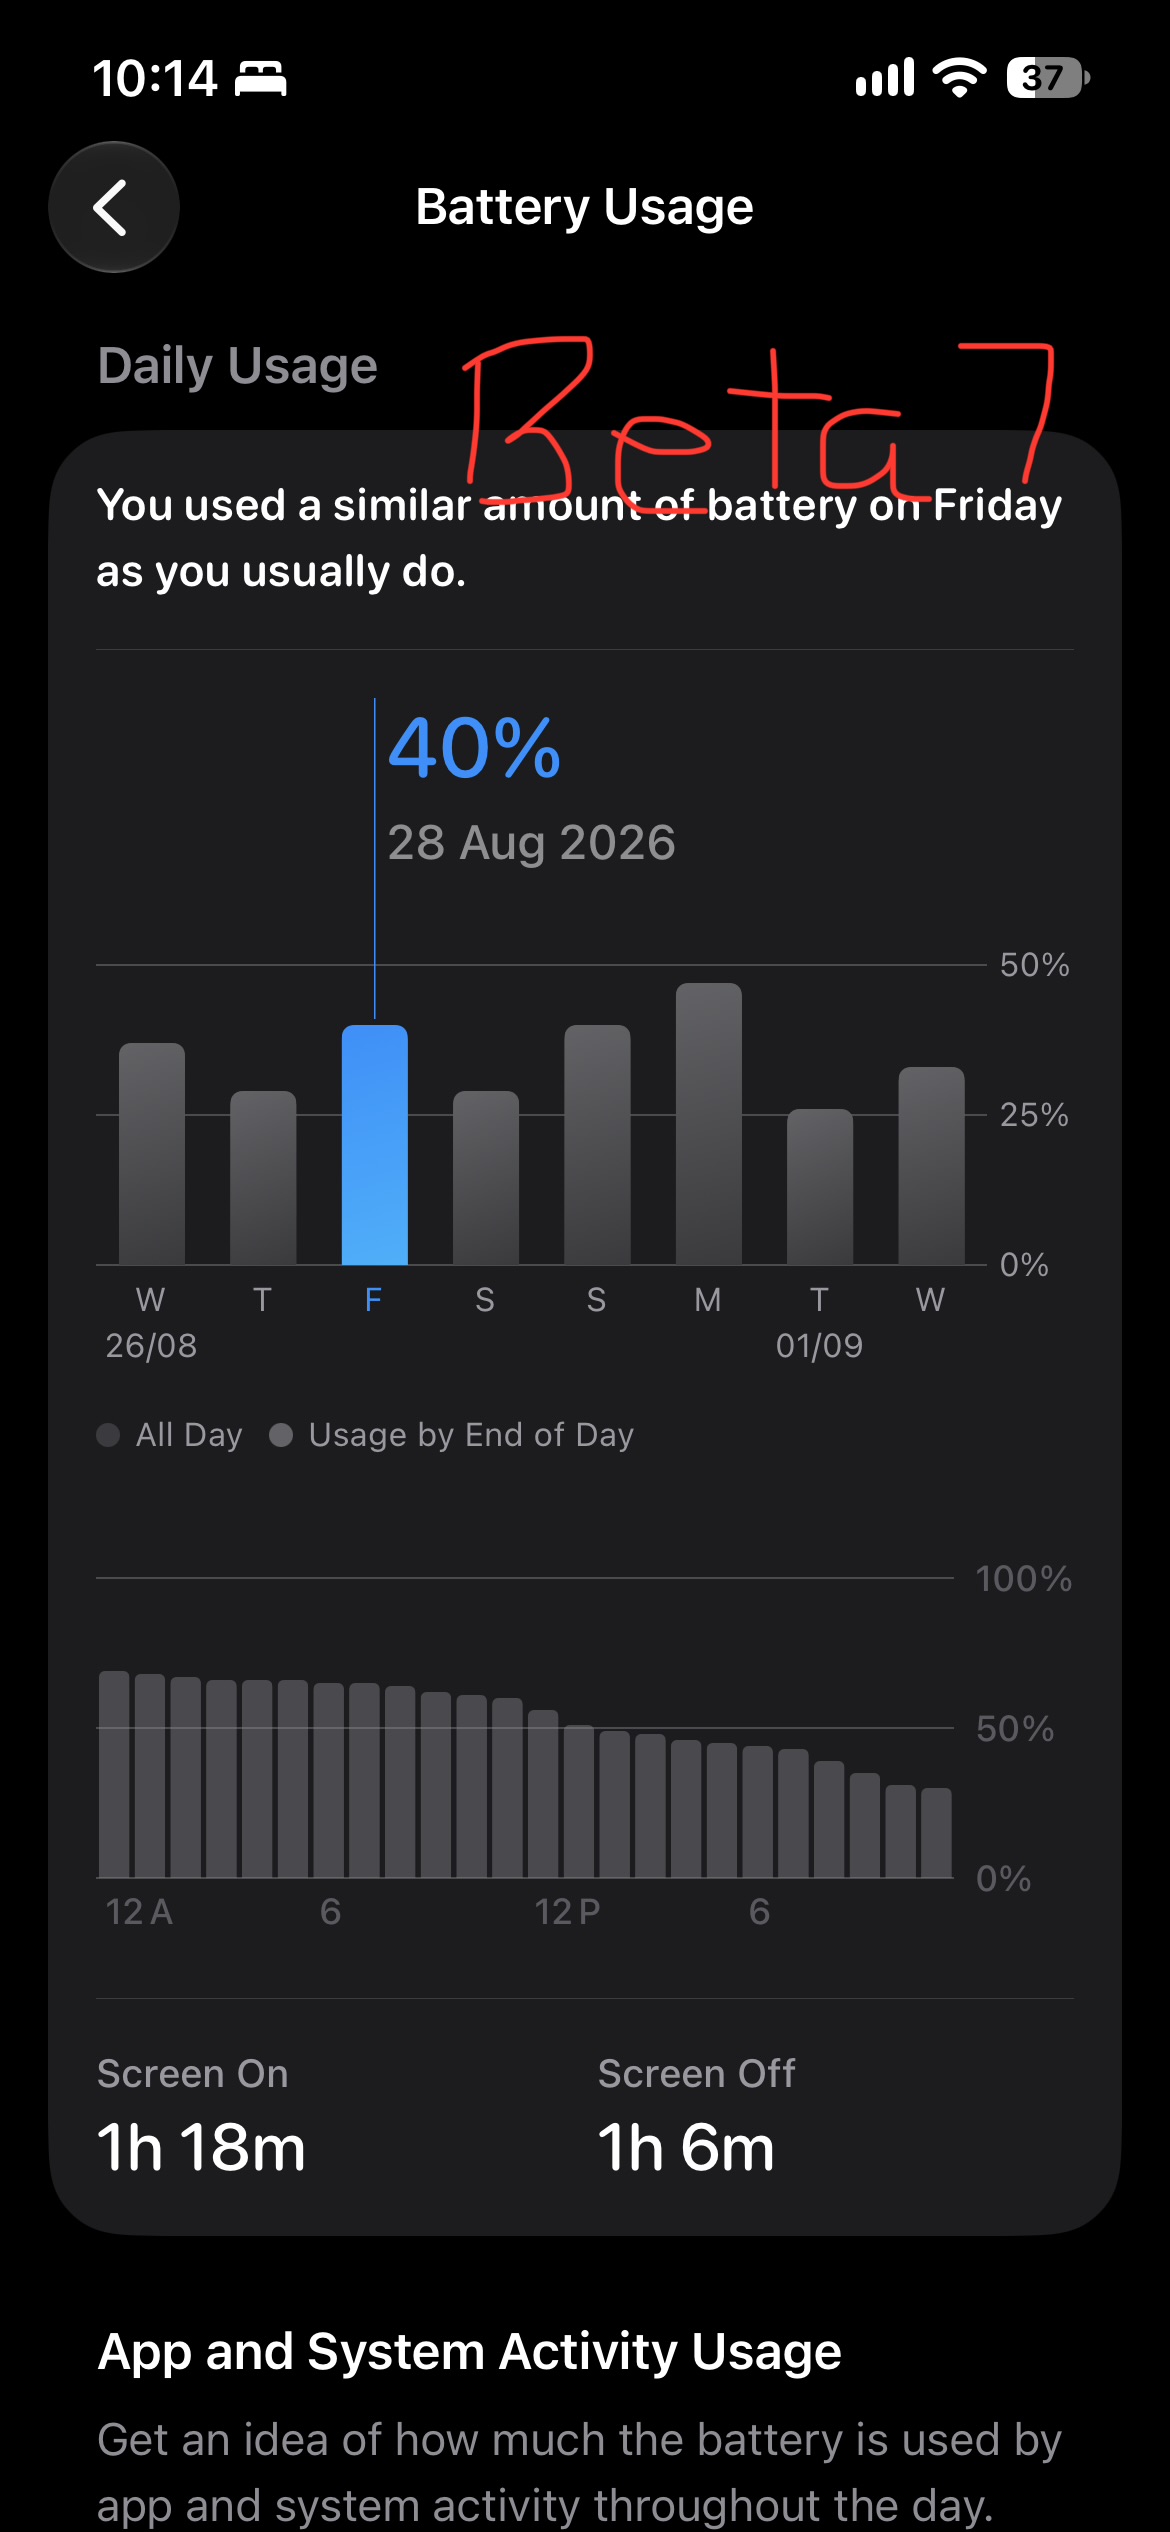Tap the App and System Activity Usage heading
The width and height of the screenshot is (1170, 2532).
469,2352
